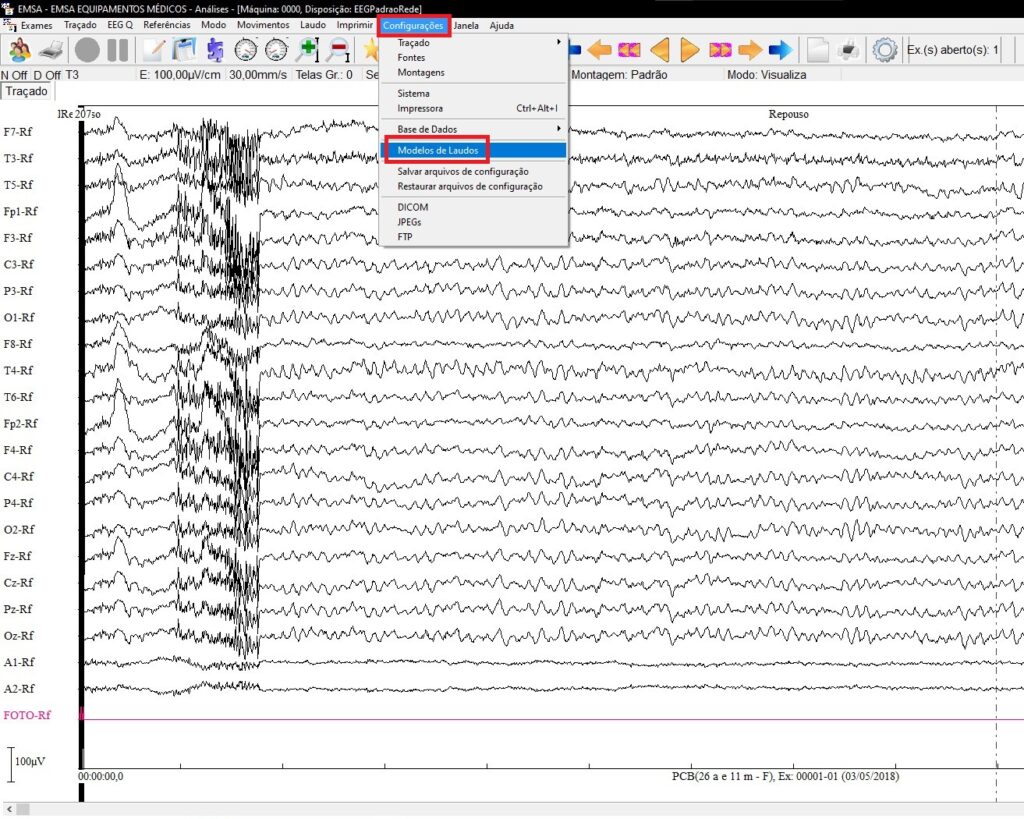Expand the Base de Dados submenu

tap(427, 129)
